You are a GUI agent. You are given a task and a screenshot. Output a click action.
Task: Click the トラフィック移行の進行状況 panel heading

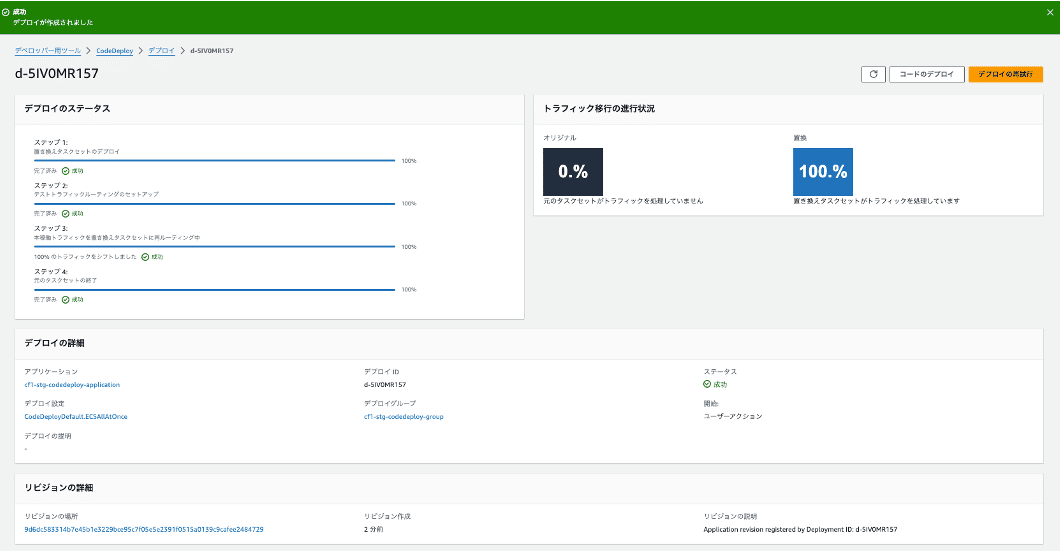pos(599,108)
